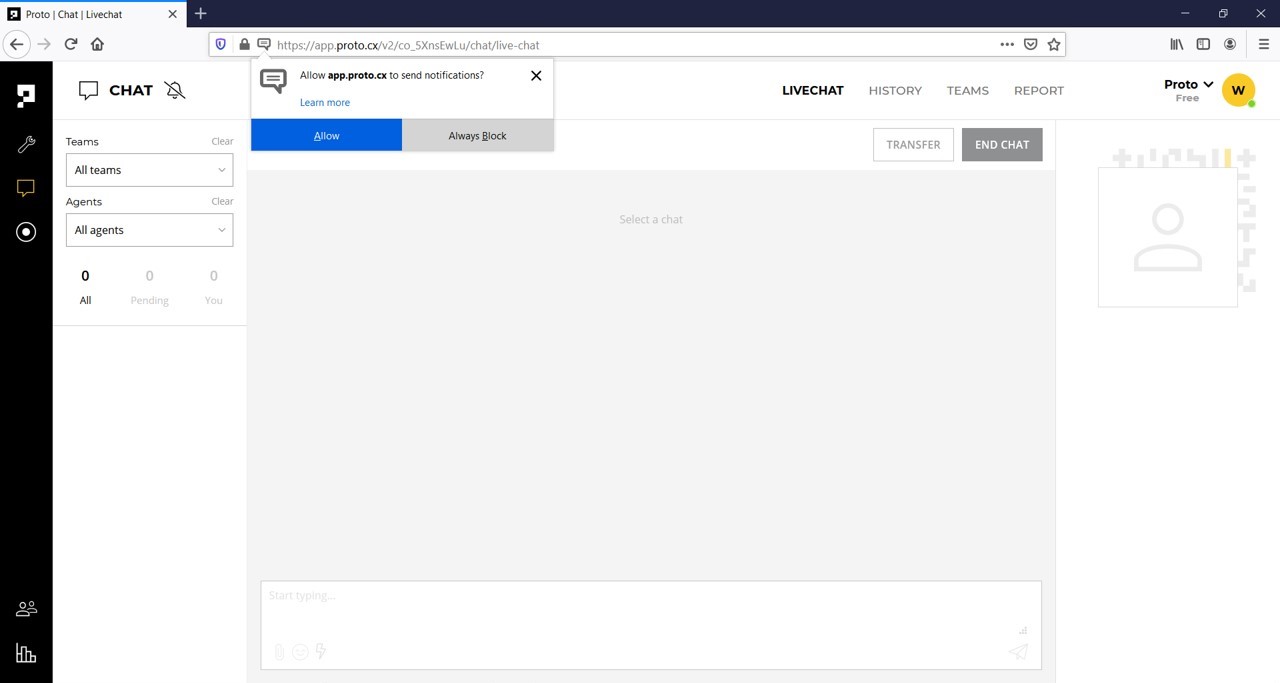The height and width of the screenshot is (683, 1280).
Task: Click the END CHAT button
Action: click(x=1002, y=144)
